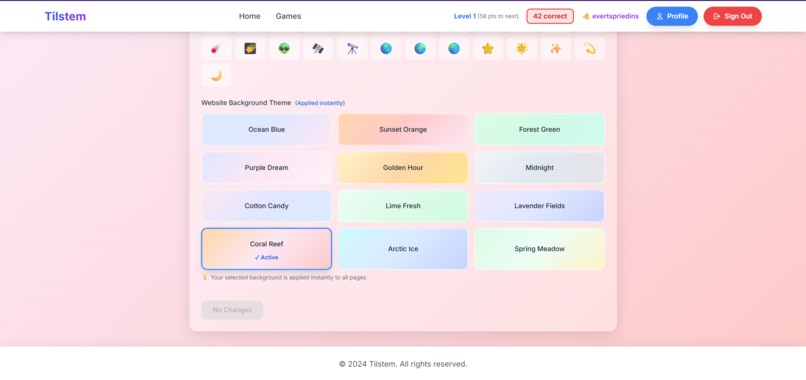Sign out of the account
Image resolution: width=806 pixels, height=380 pixels.
(x=732, y=16)
